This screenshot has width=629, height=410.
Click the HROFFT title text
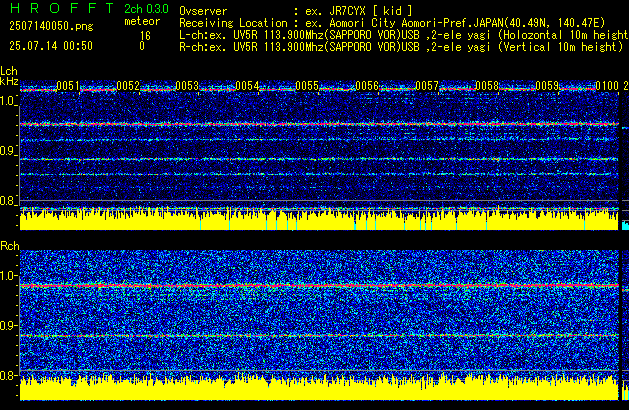(x=62, y=8)
